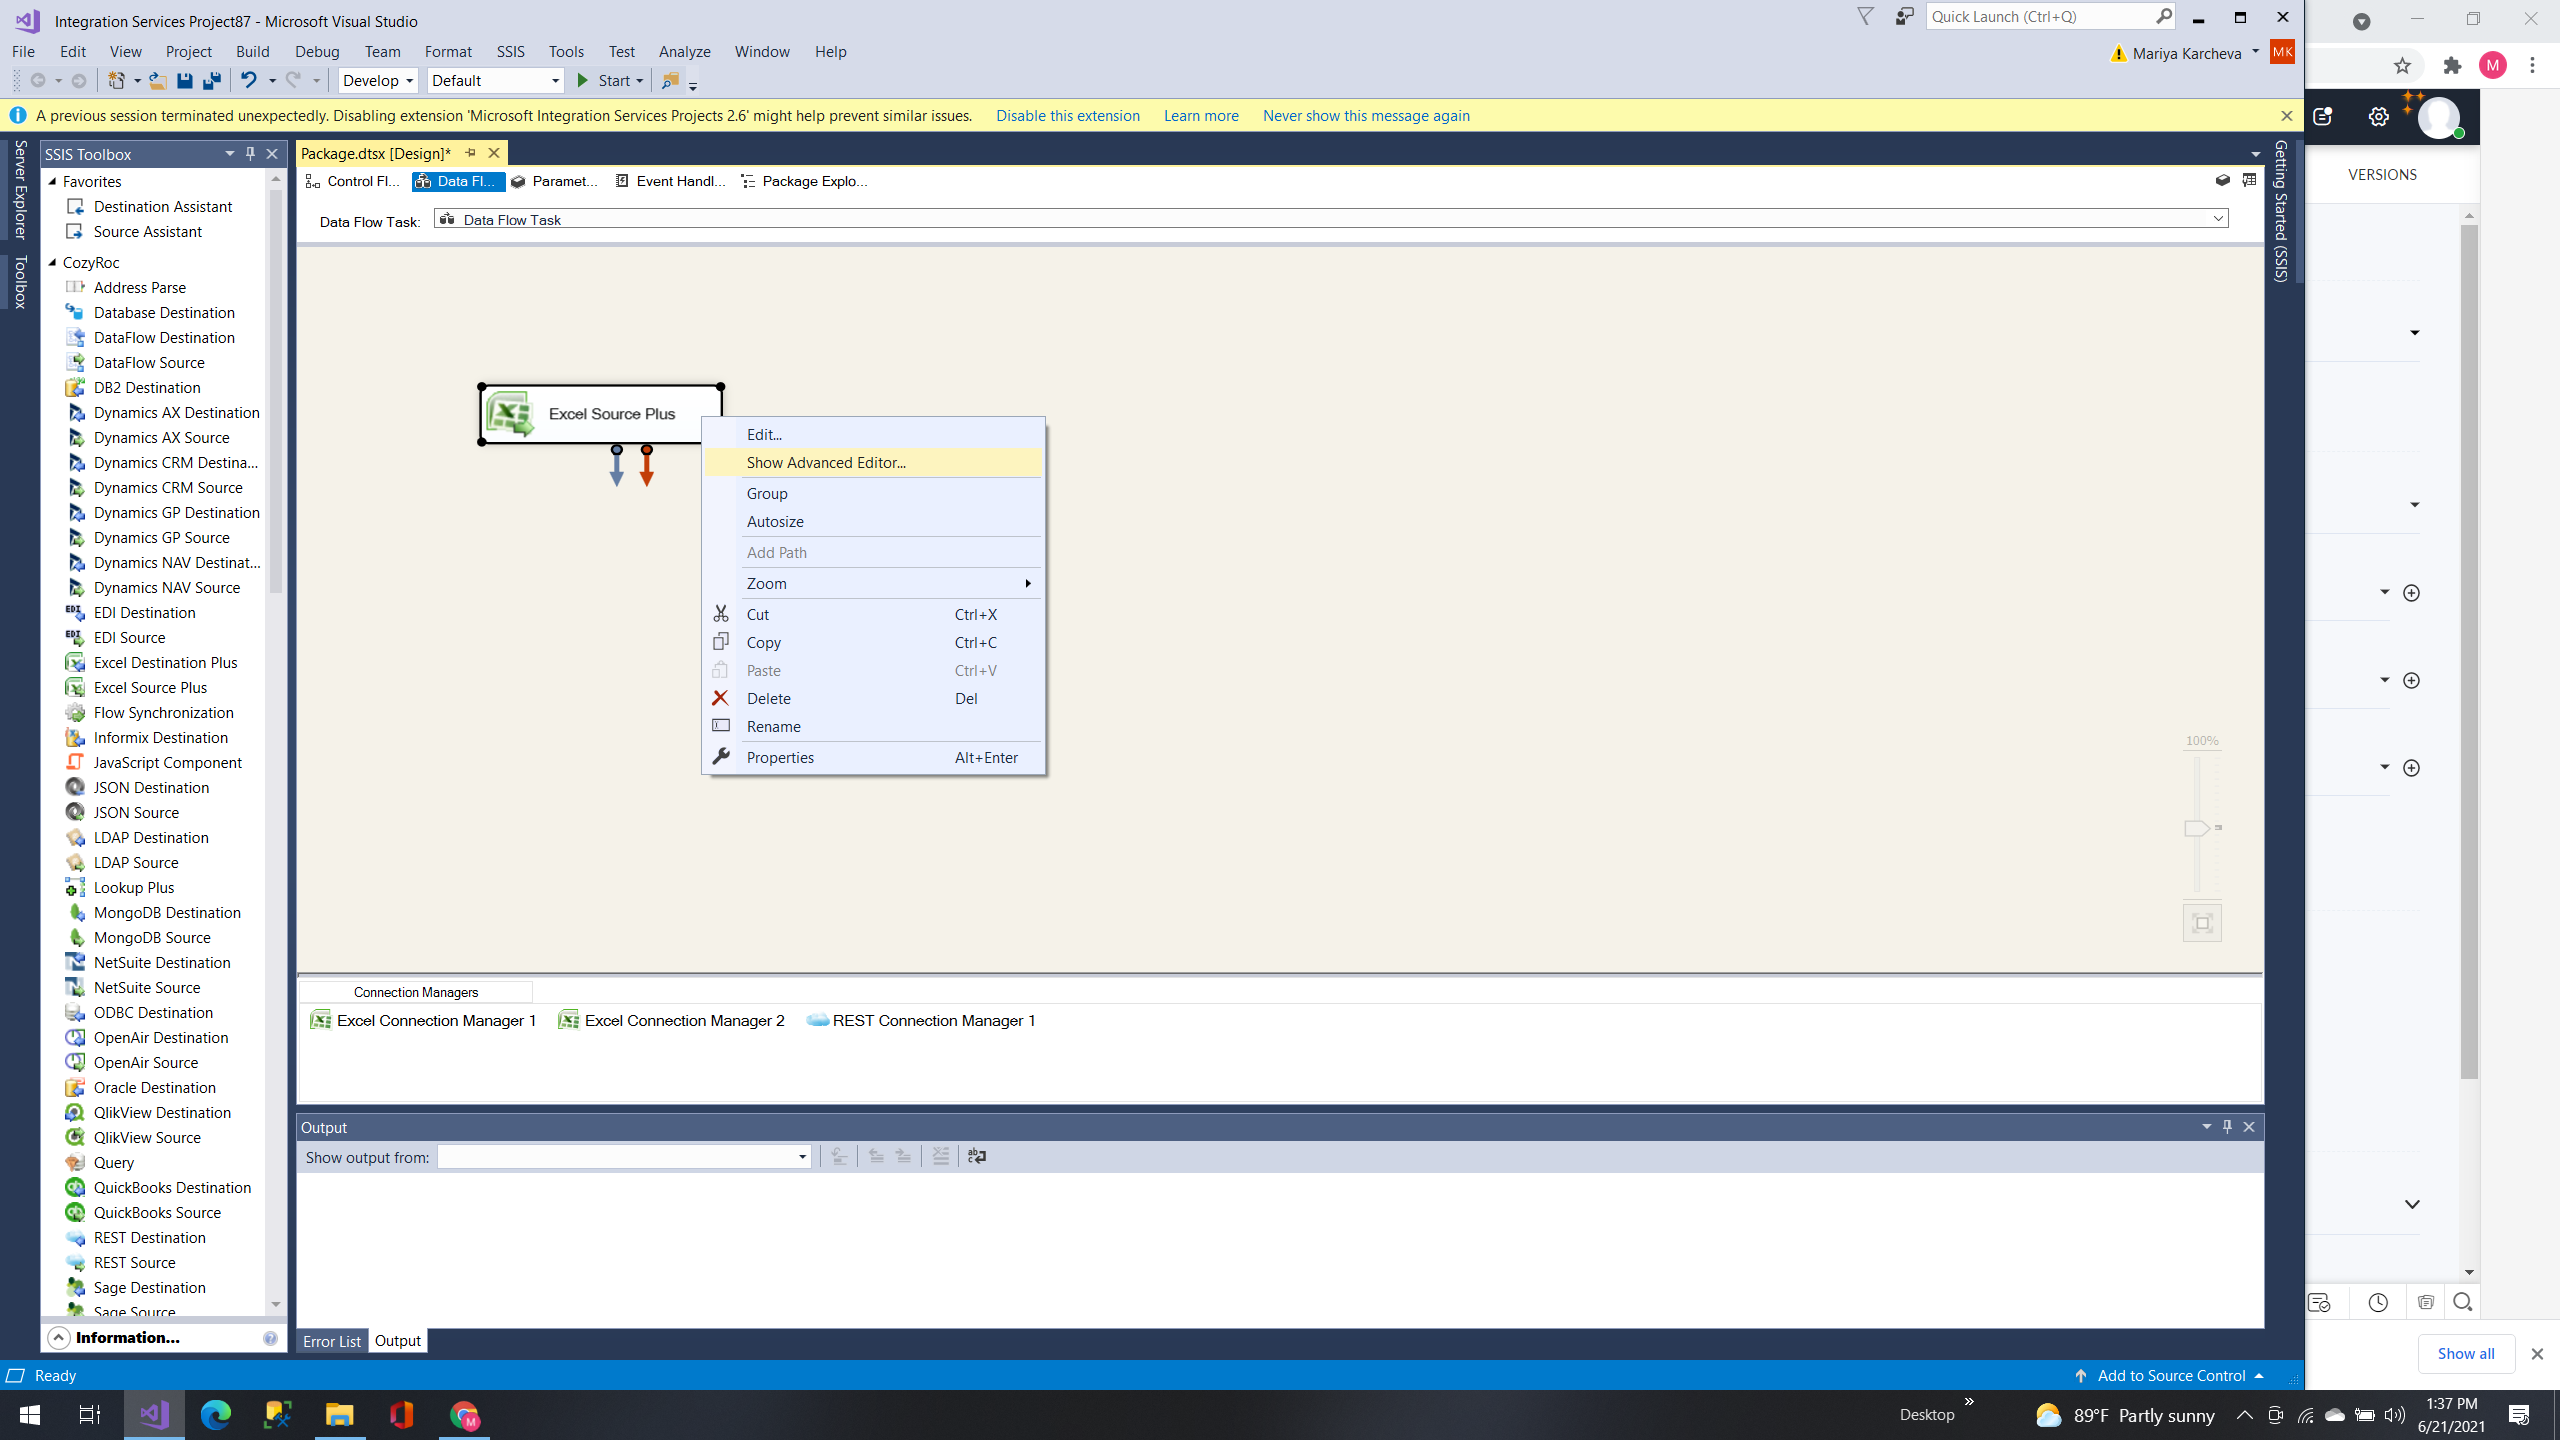Viewport: 2560px width, 1440px height.
Task: Collapse the CozyRoc toolbox group
Action: [53, 262]
